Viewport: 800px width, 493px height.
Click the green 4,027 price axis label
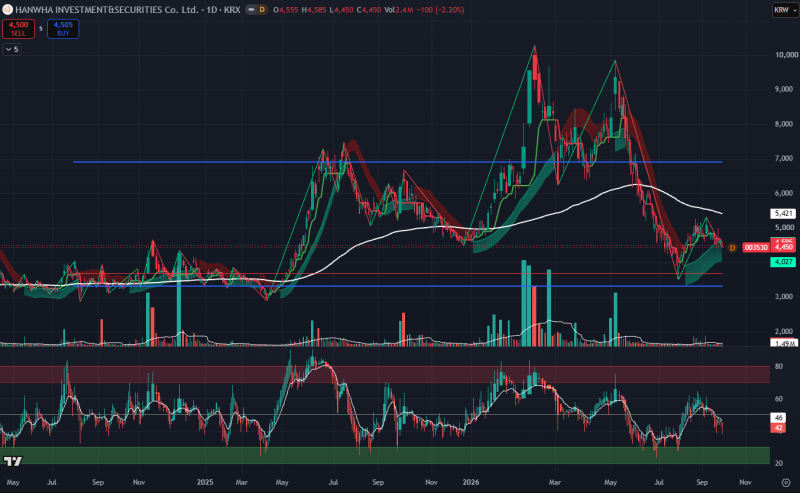tap(783, 262)
